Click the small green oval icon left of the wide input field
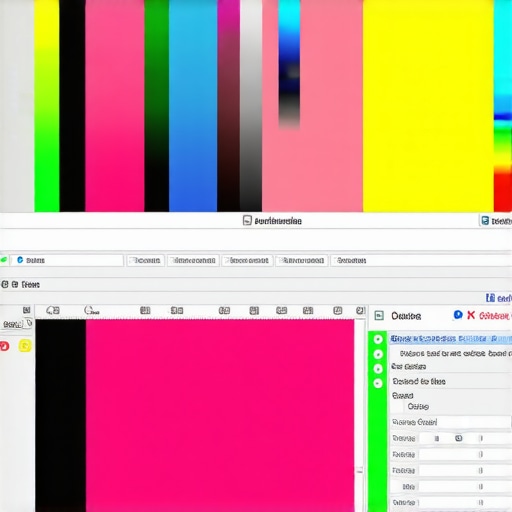 tap(4, 260)
